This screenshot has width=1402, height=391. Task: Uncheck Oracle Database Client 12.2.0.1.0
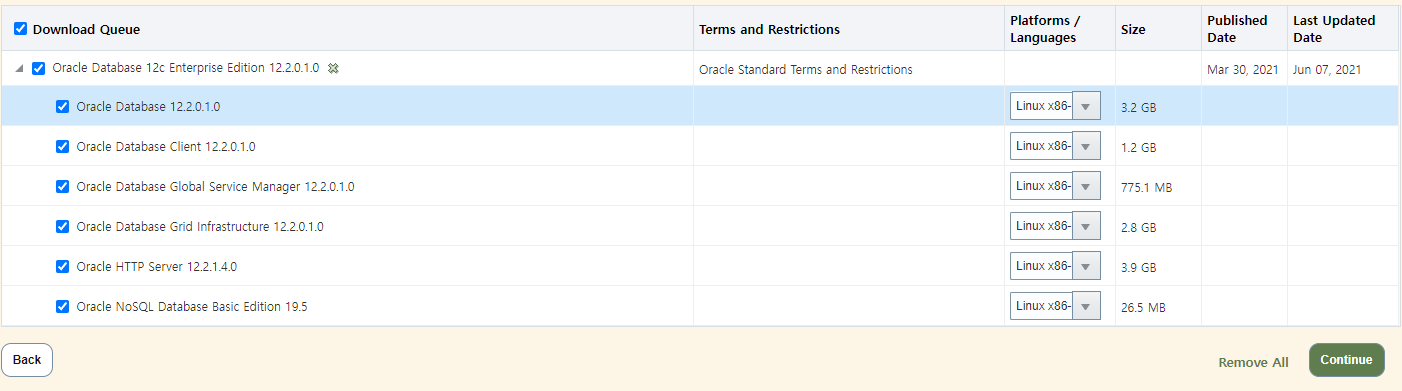point(63,146)
